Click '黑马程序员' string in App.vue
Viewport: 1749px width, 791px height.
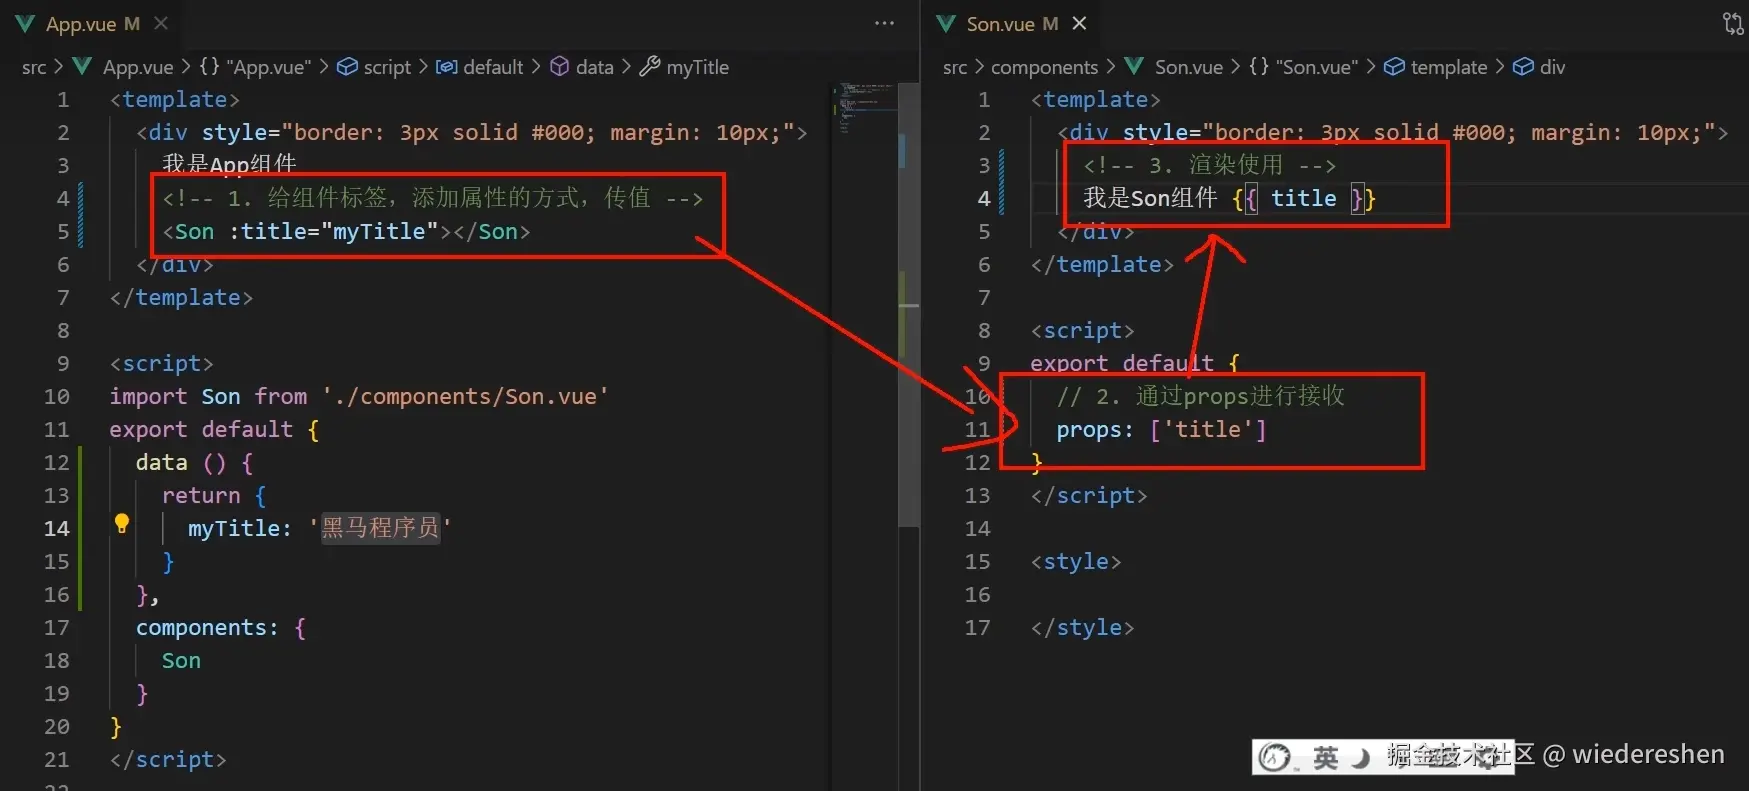tap(381, 528)
